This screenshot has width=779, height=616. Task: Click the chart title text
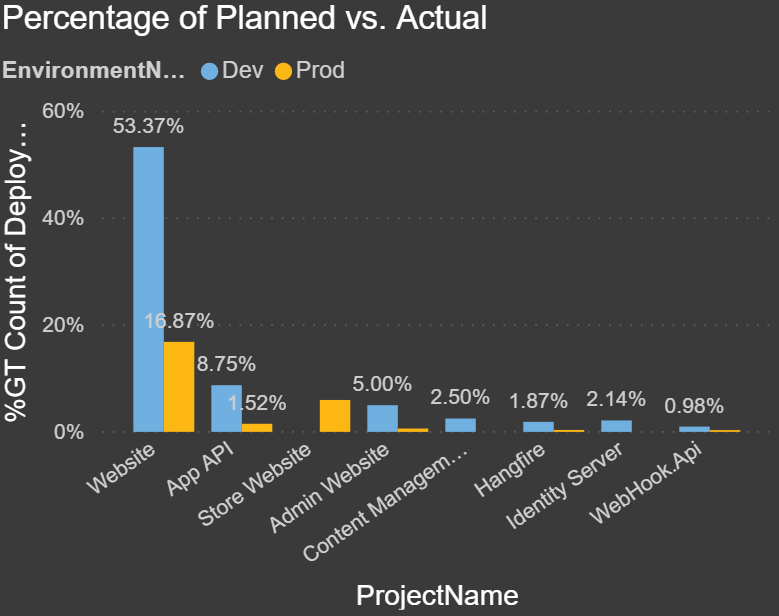(x=244, y=19)
